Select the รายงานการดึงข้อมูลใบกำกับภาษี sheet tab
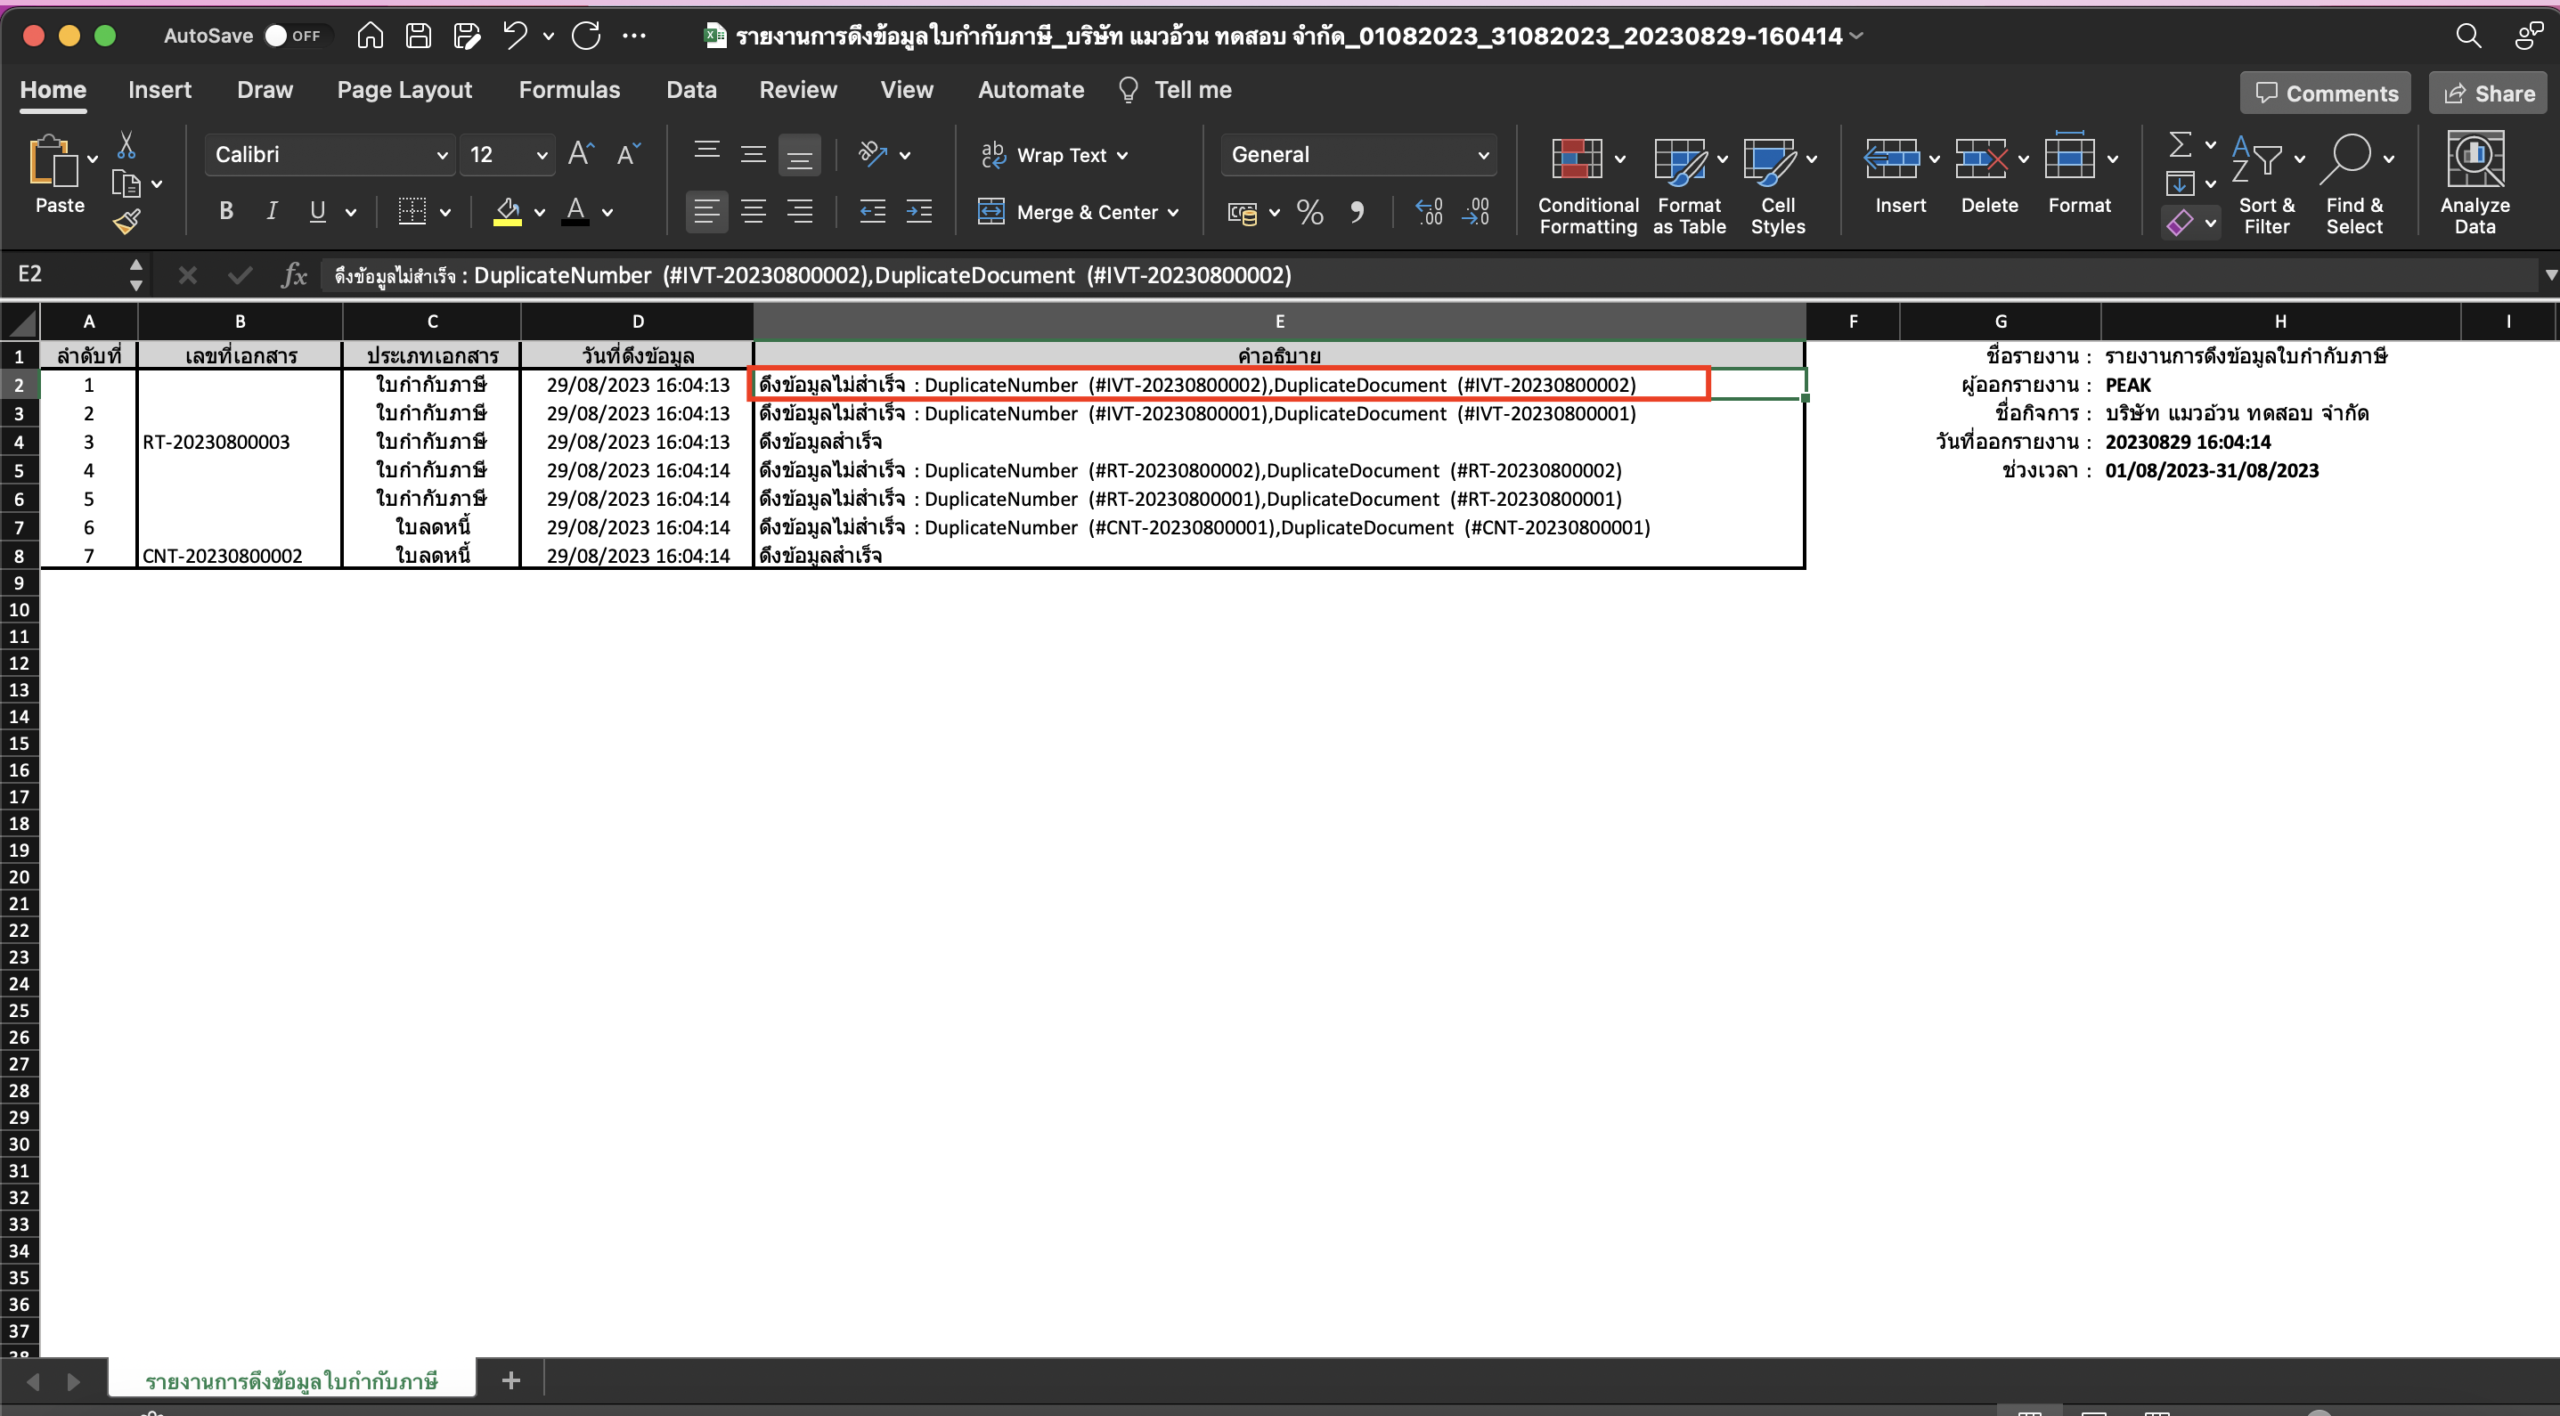Image resolution: width=2560 pixels, height=1416 pixels. tap(292, 1381)
